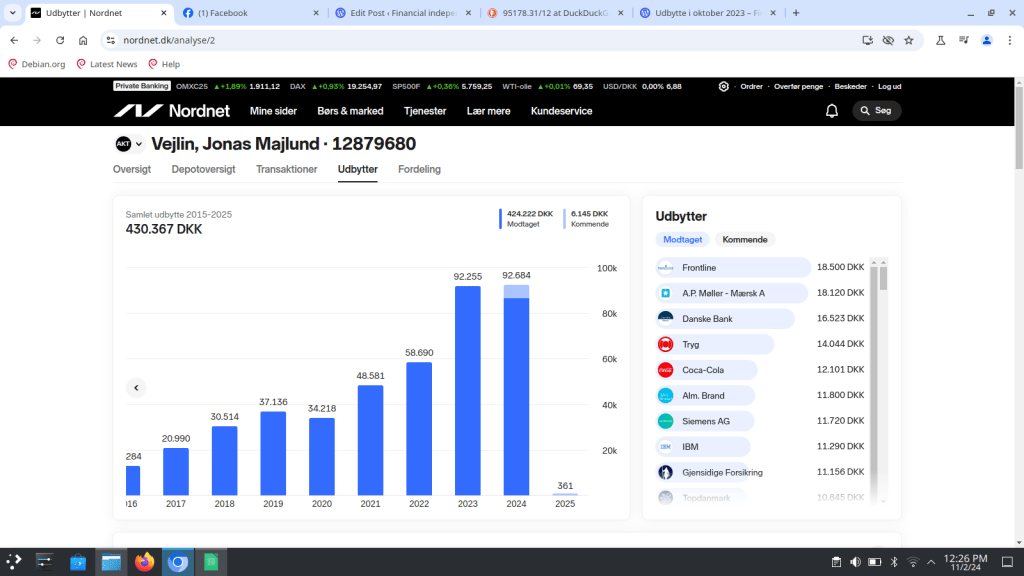Show Modtaget dividends list

(x=683, y=240)
